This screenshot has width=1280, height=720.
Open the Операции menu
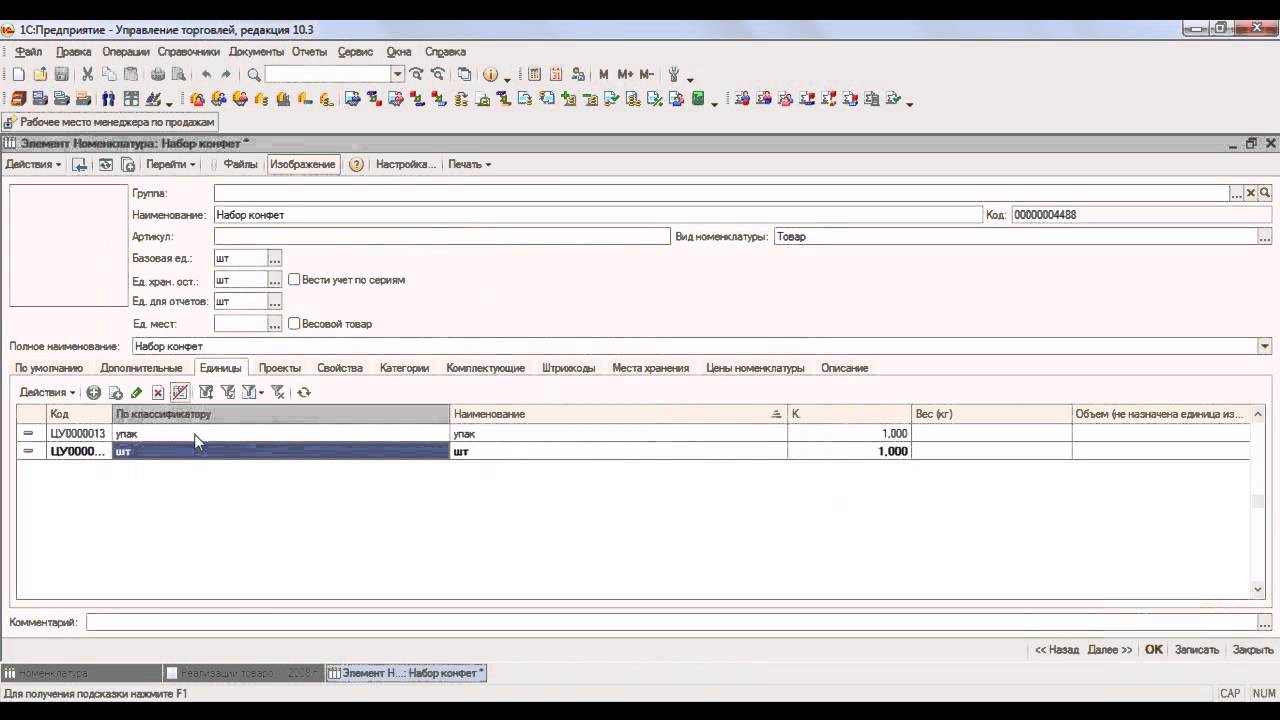(x=126, y=52)
